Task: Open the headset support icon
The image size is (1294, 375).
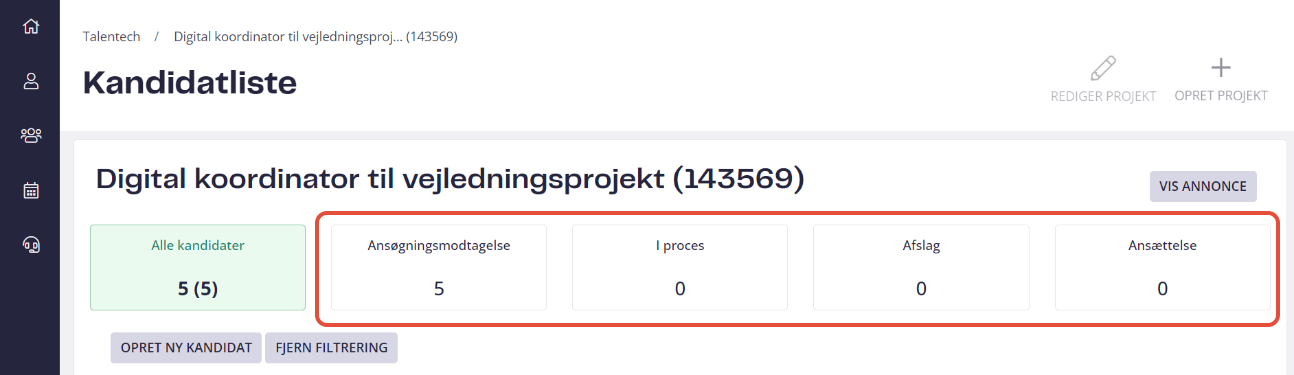Action: point(31,244)
